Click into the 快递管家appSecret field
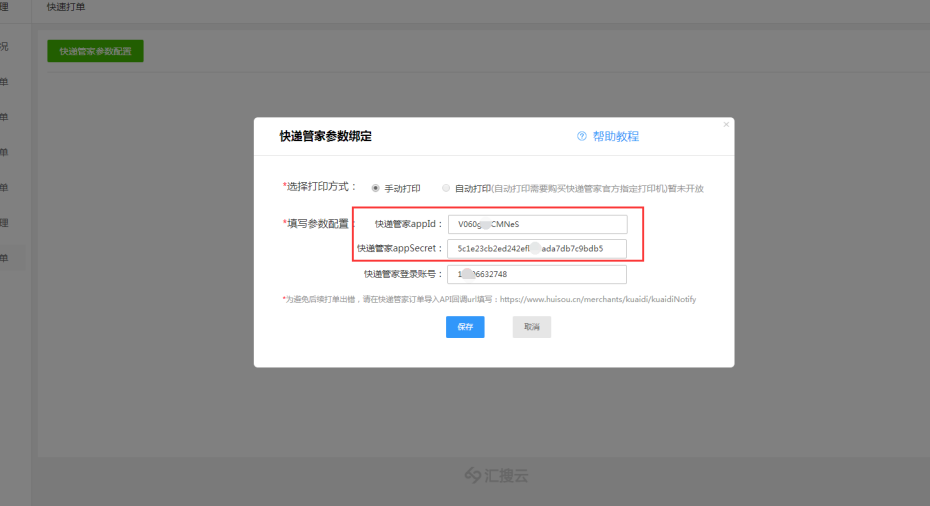This screenshot has width=930, height=506. (x=537, y=248)
